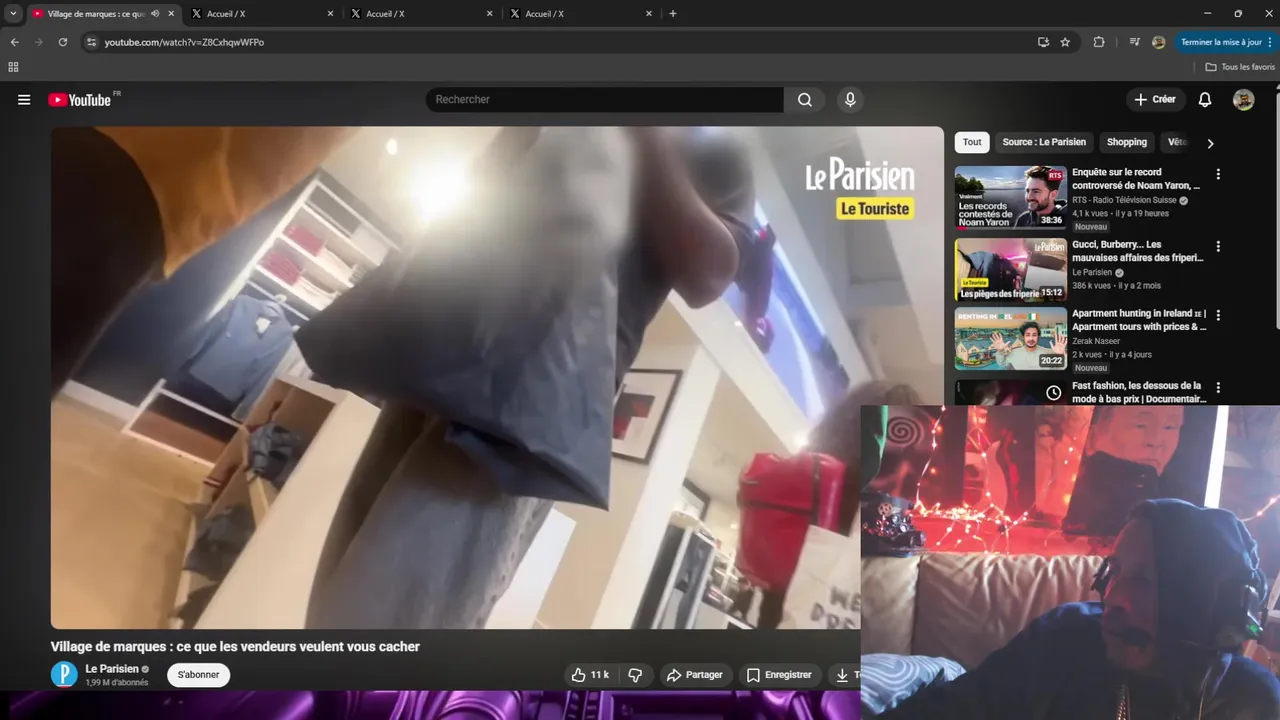1280x720 pixels.
Task: Open options menu for Enquête sur le record video
Action: pyautogui.click(x=1218, y=174)
